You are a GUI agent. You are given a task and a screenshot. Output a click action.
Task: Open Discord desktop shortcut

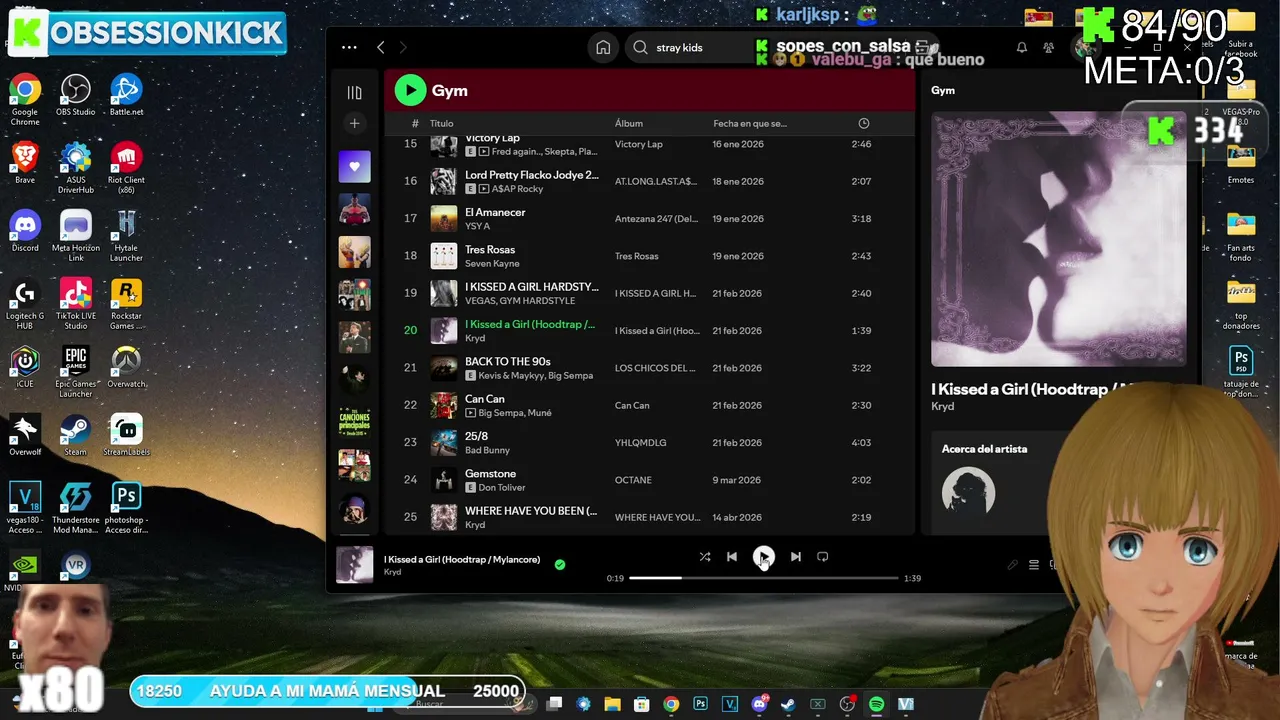pyautogui.click(x=25, y=231)
